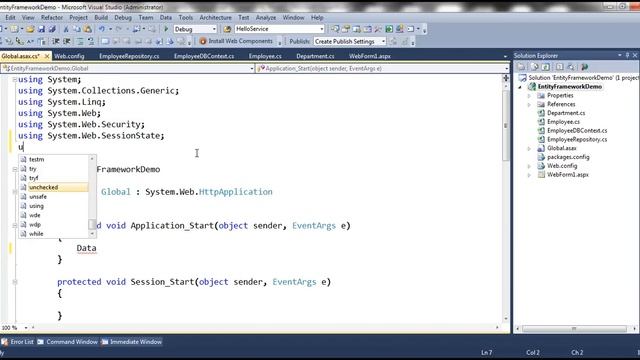Image resolution: width=640 pixels, height=360 pixels.
Task: Open the Immediate Window
Action: (x=136, y=342)
